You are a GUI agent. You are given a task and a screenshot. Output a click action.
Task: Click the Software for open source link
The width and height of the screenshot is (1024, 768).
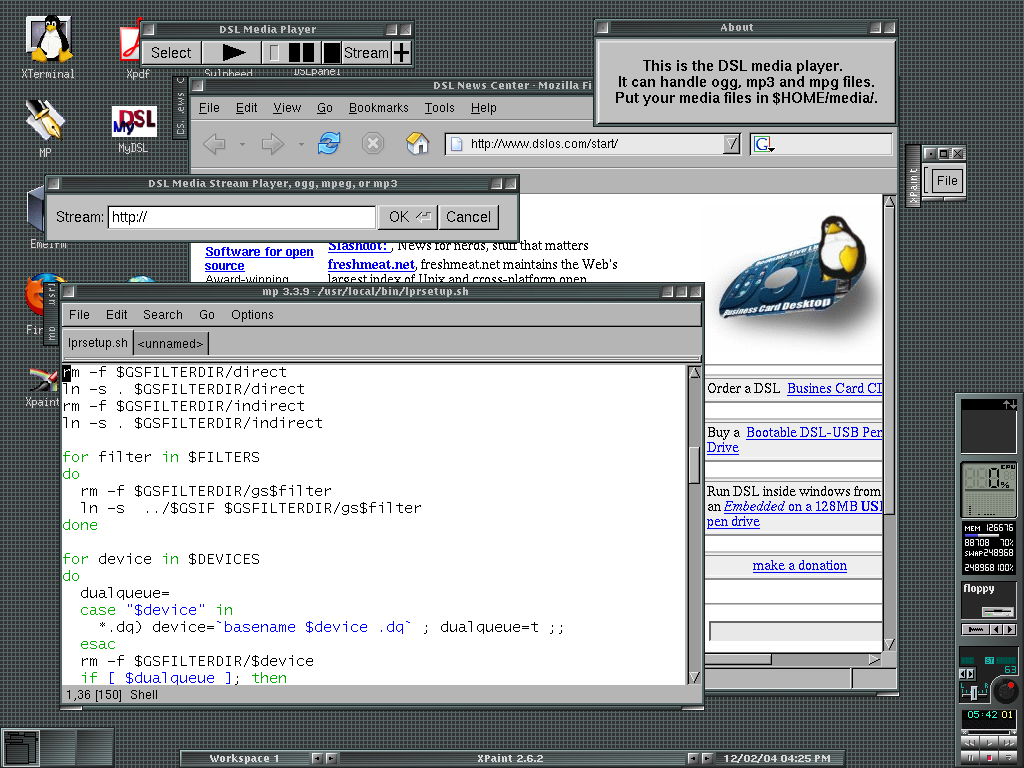pyautogui.click(x=259, y=259)
